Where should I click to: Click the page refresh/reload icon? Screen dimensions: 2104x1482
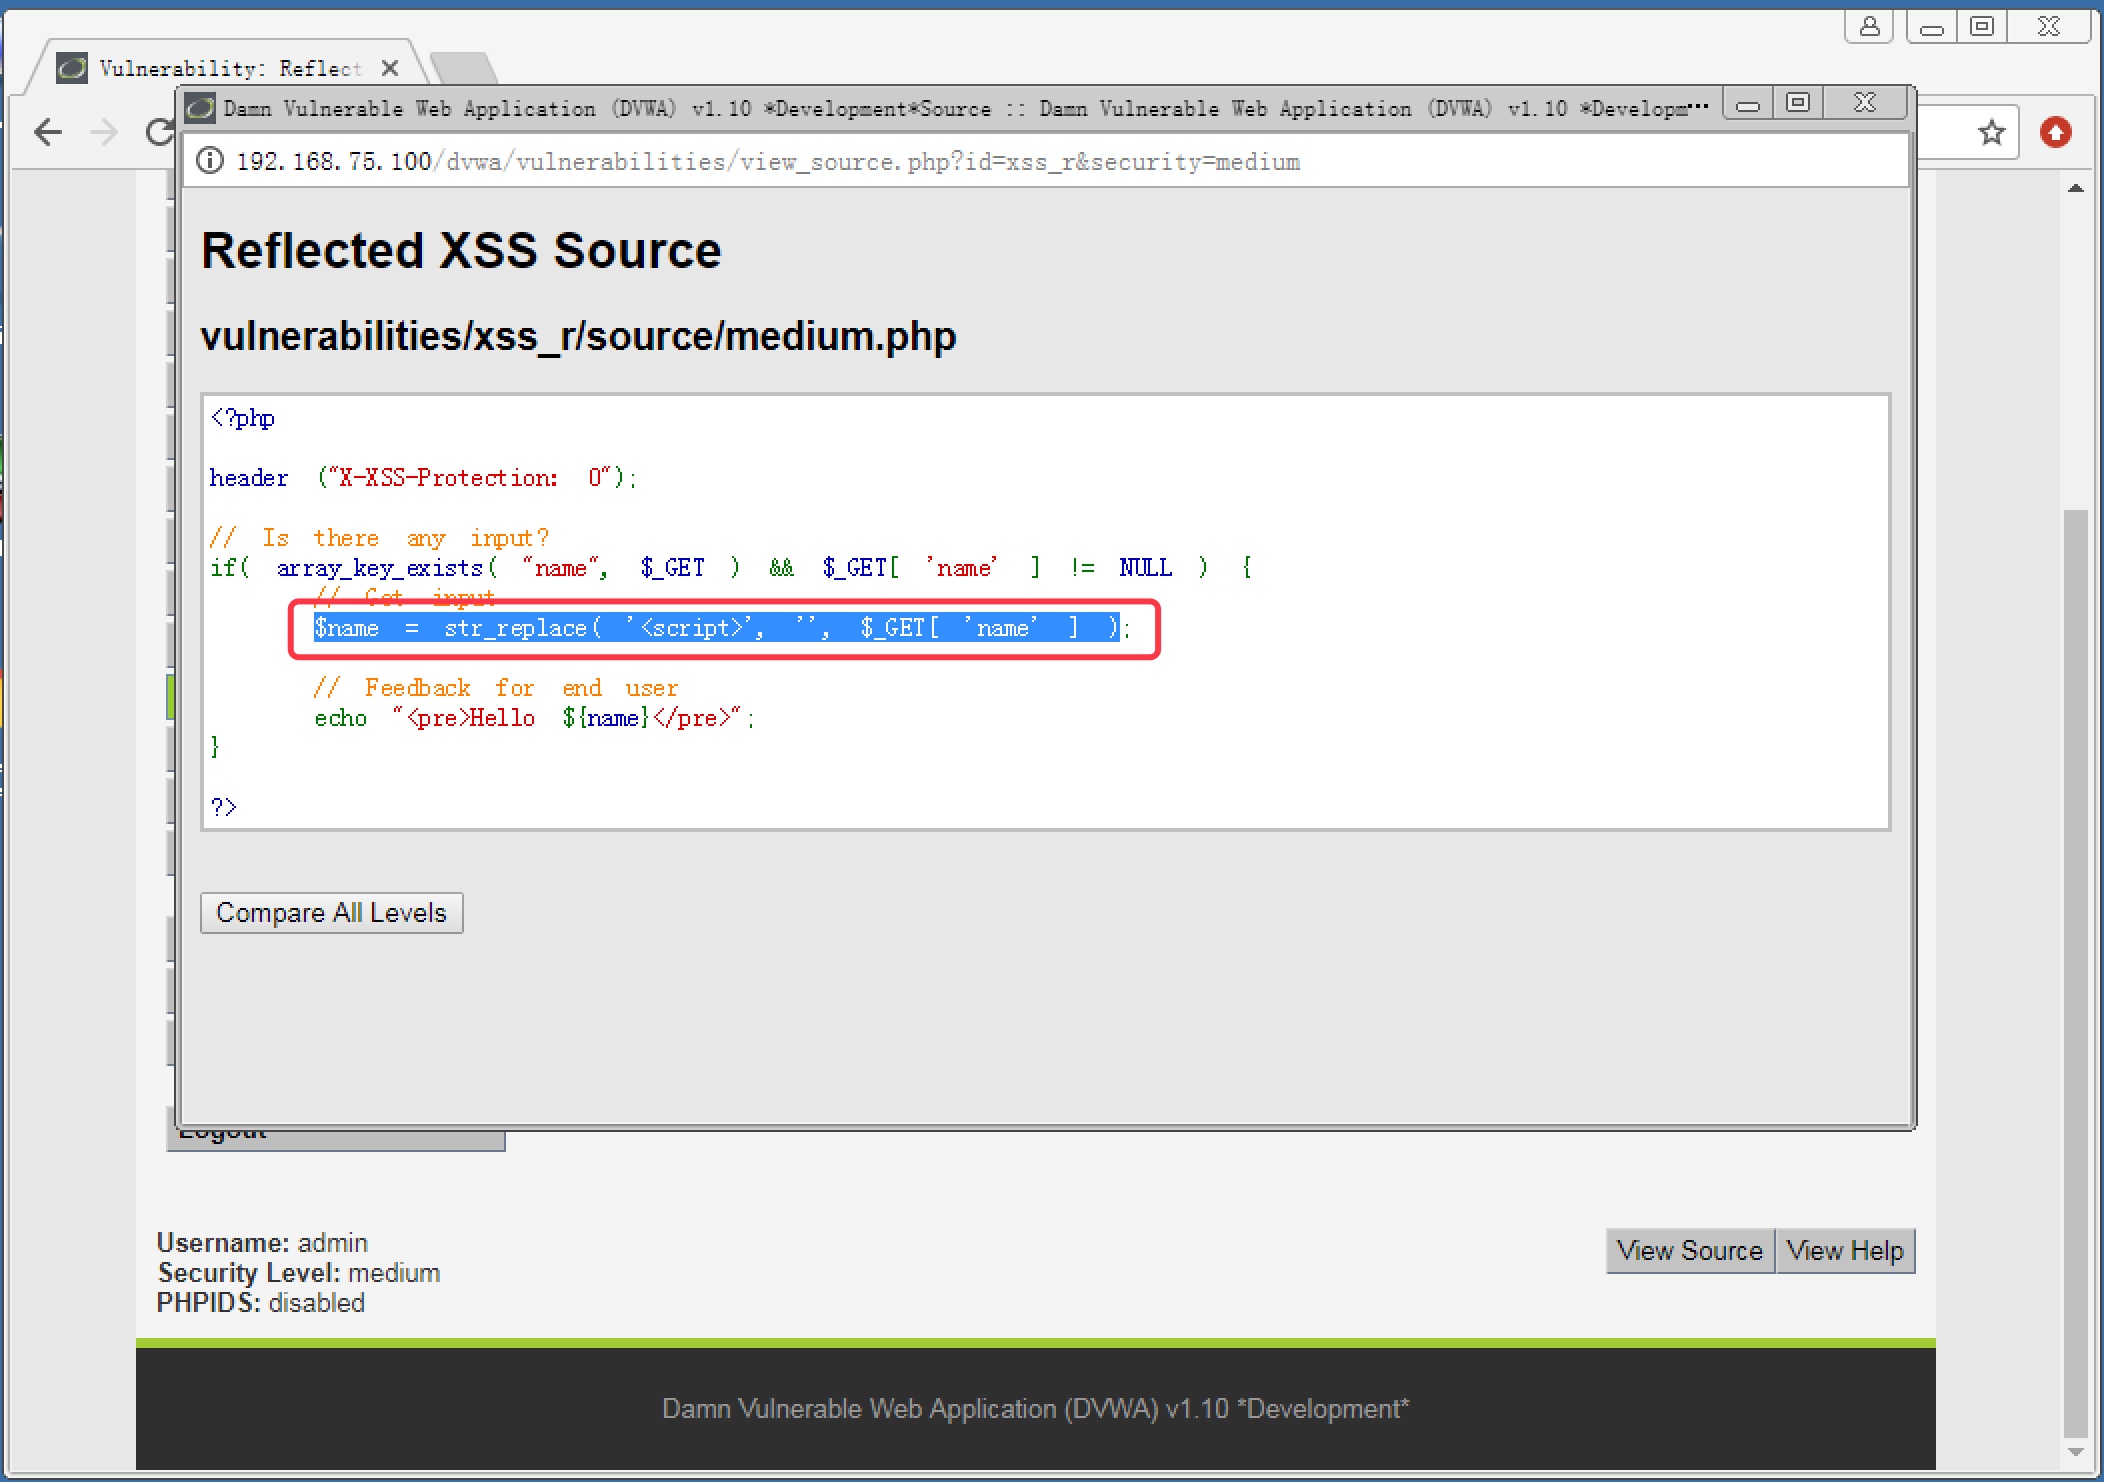tap(159, 133)
